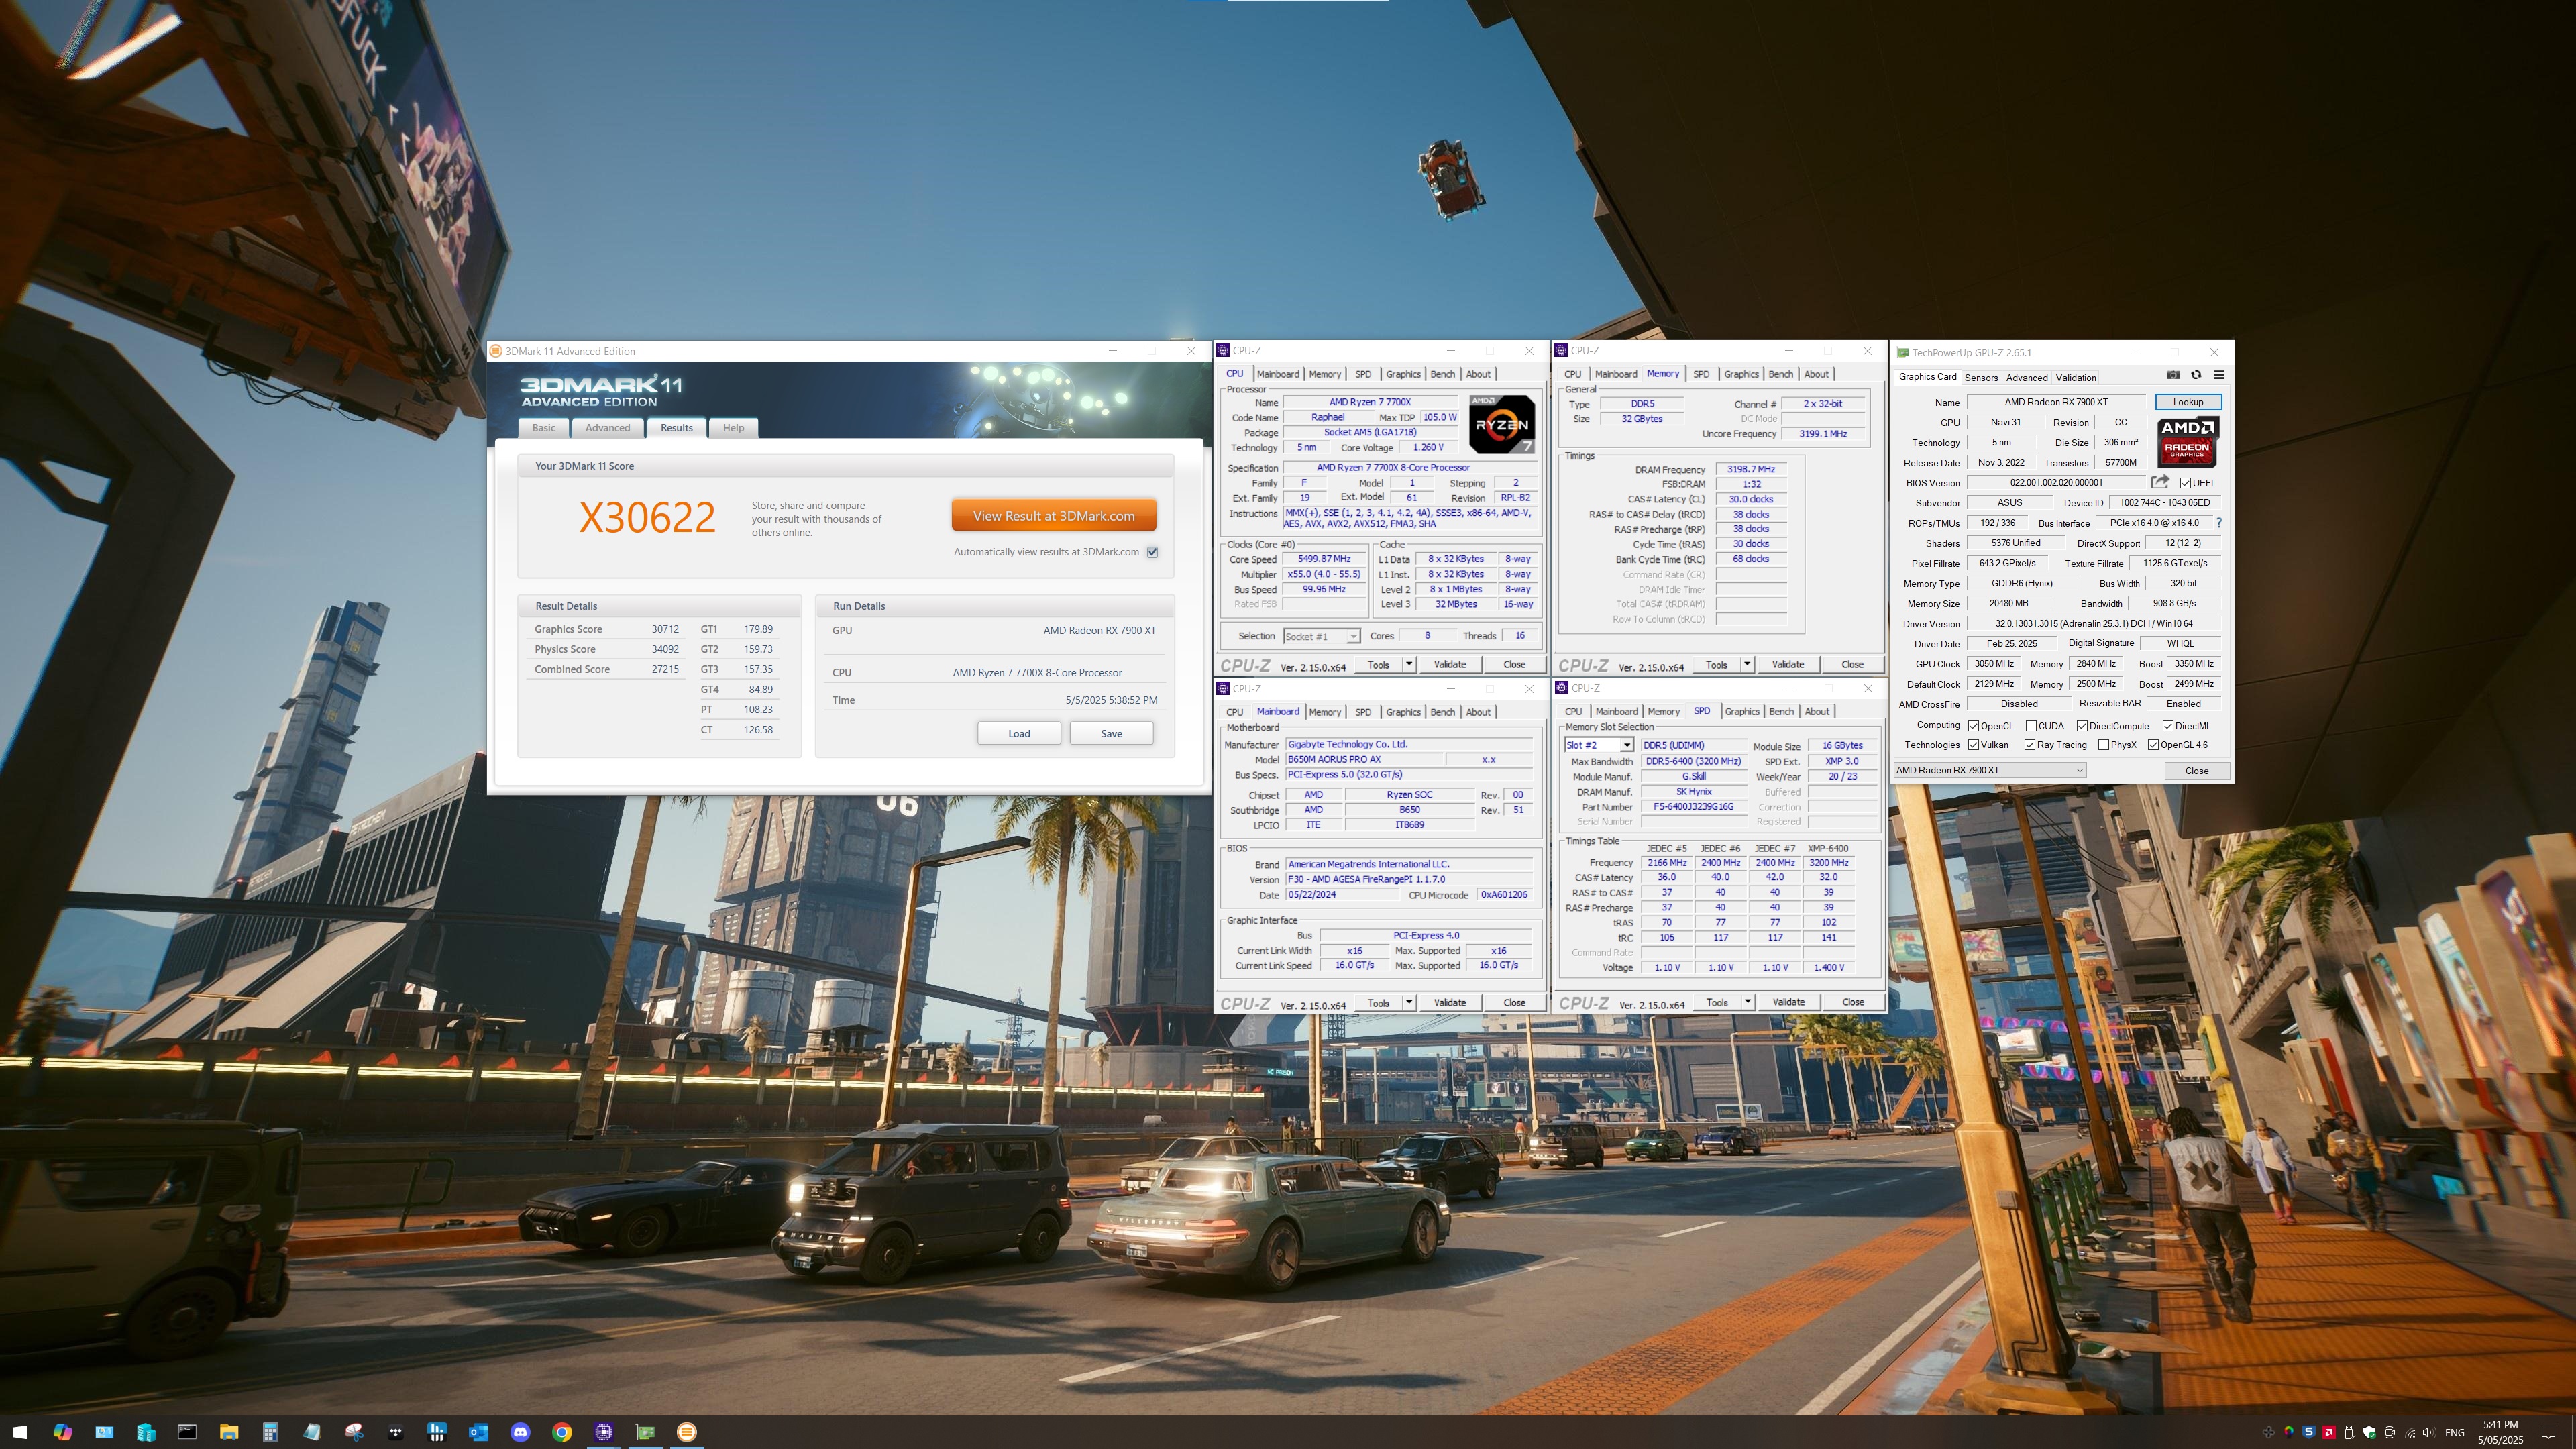This screenshot has height=1449, width=2576.
Task: Open Command Prompt from the taskbar
Action: pyautogui.click(x=187, y=1432)
